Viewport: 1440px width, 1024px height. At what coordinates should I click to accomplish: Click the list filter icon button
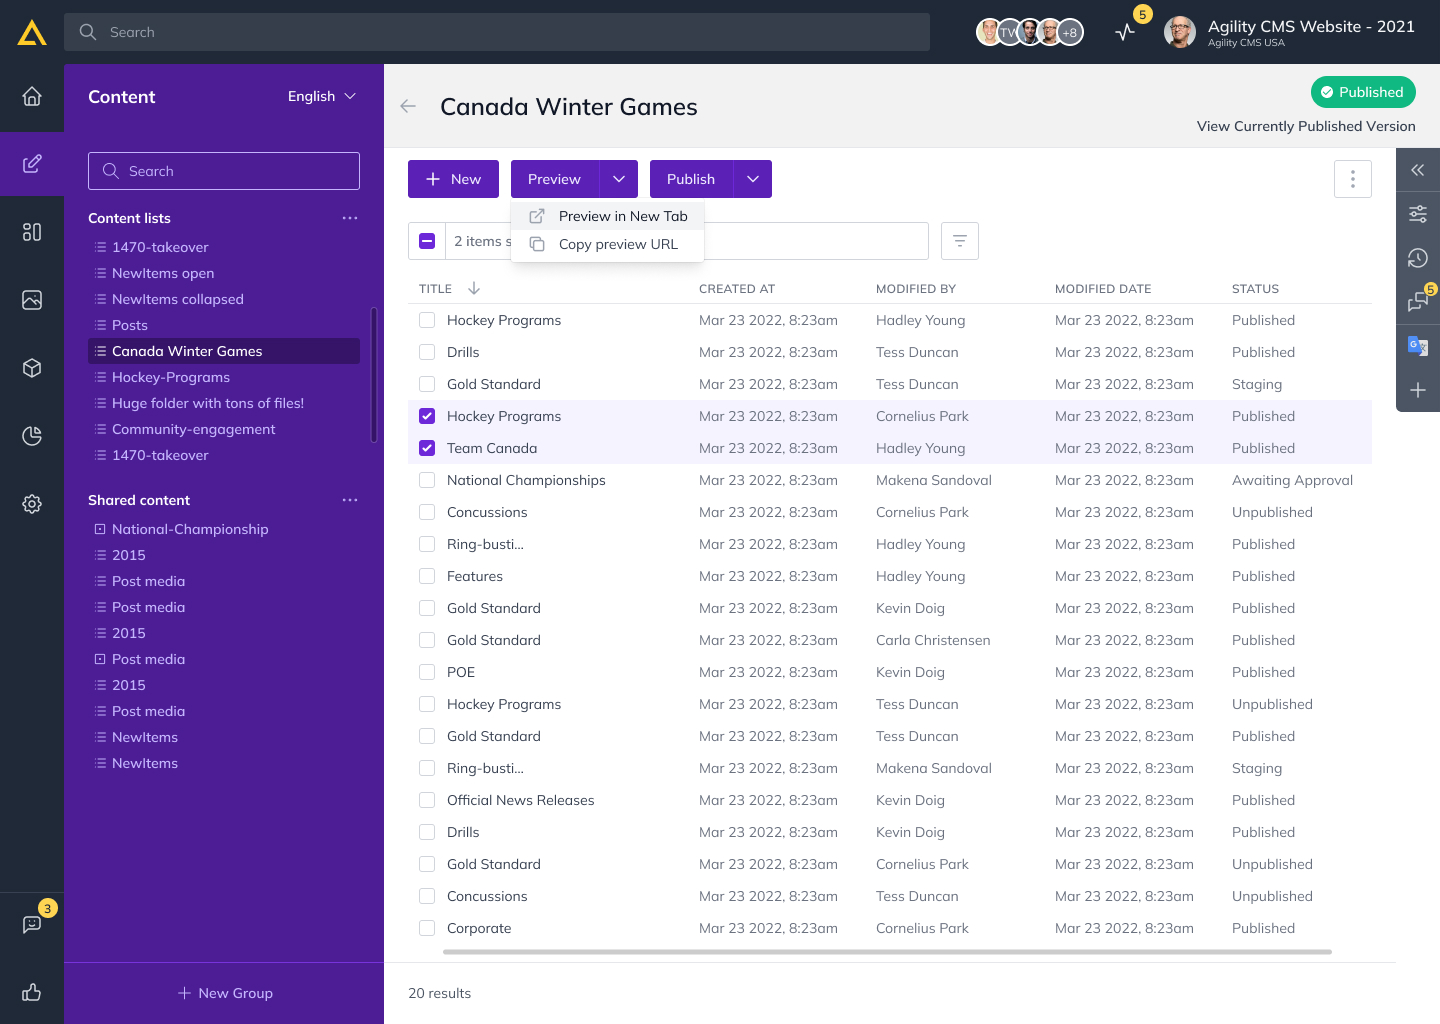pos(959,241)
